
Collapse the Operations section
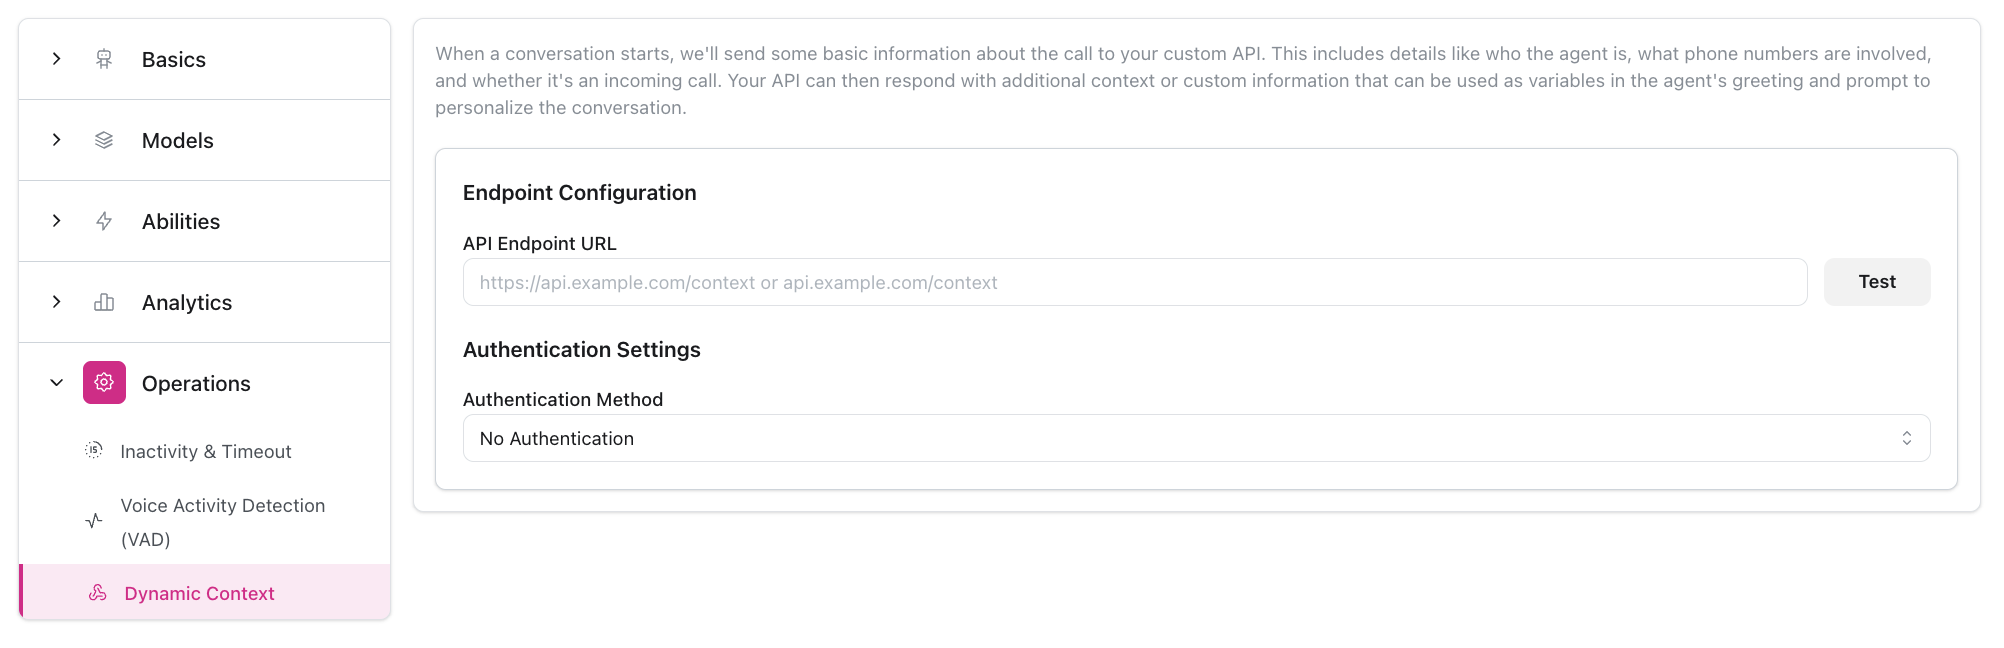(x=56, y=383)
